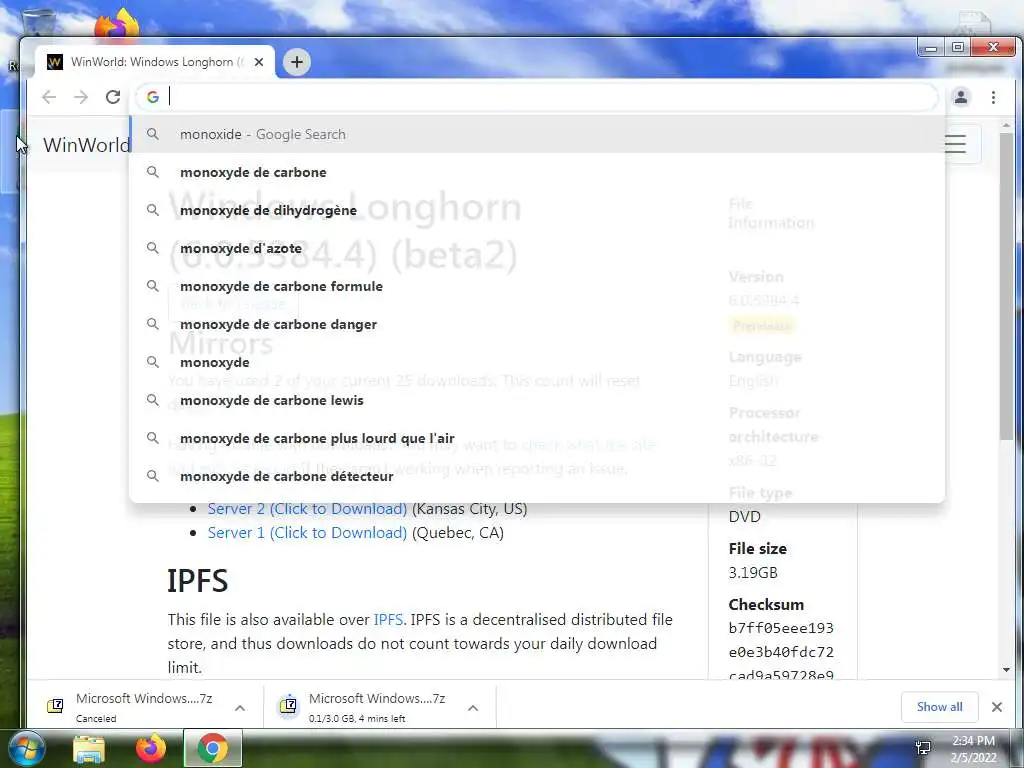Choose suggestion 'monoxyde de carbone formule'
Screen dimensions: 1024x768
point(537,286)
